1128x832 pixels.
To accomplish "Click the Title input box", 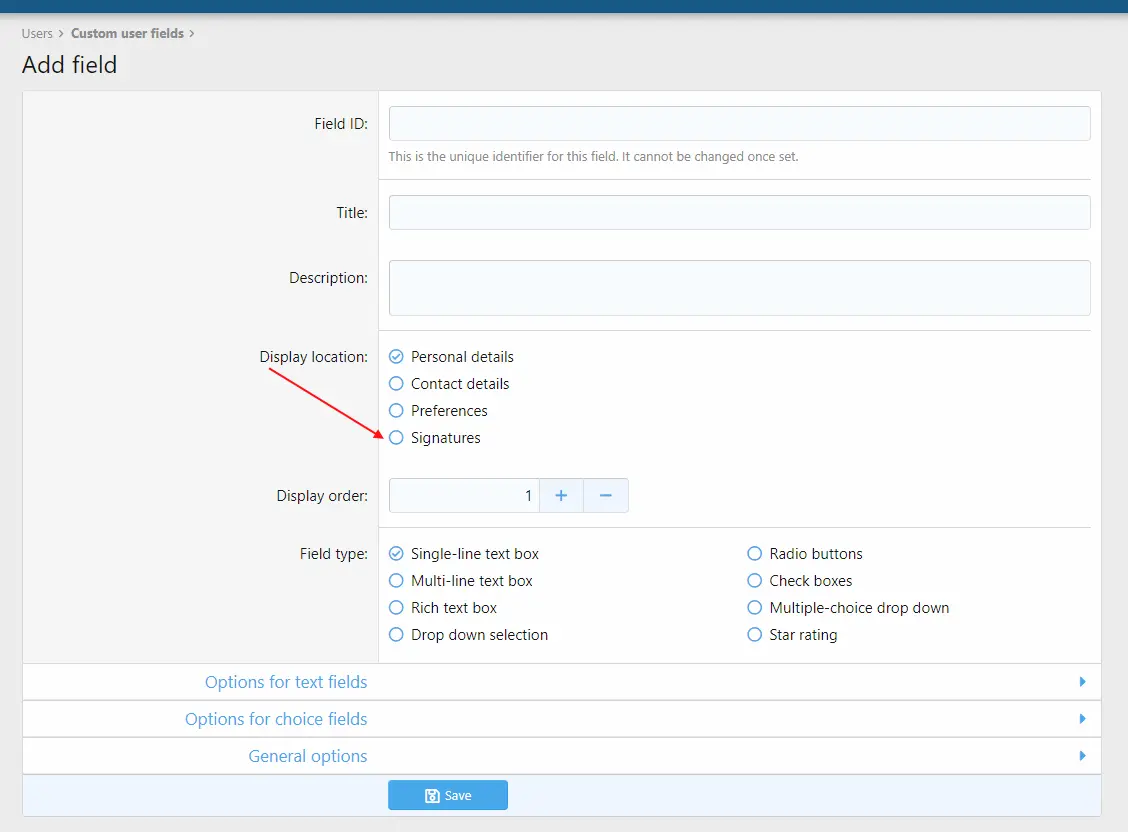I will click(x=740, y=213).
